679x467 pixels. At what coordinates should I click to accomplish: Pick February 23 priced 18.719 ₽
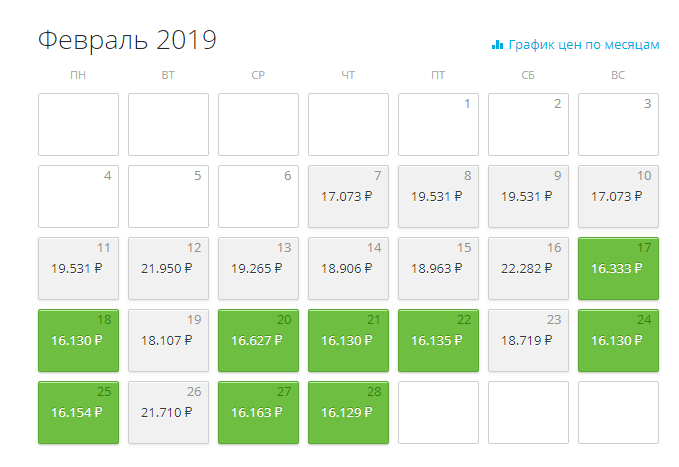point(528,340)
